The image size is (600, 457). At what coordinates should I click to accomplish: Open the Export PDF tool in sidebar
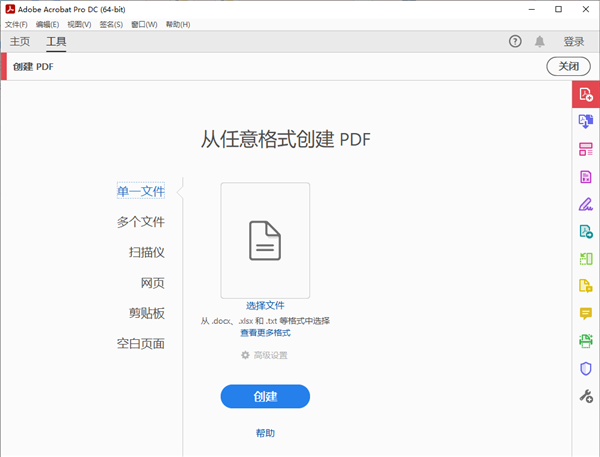[x=585, y=121]
